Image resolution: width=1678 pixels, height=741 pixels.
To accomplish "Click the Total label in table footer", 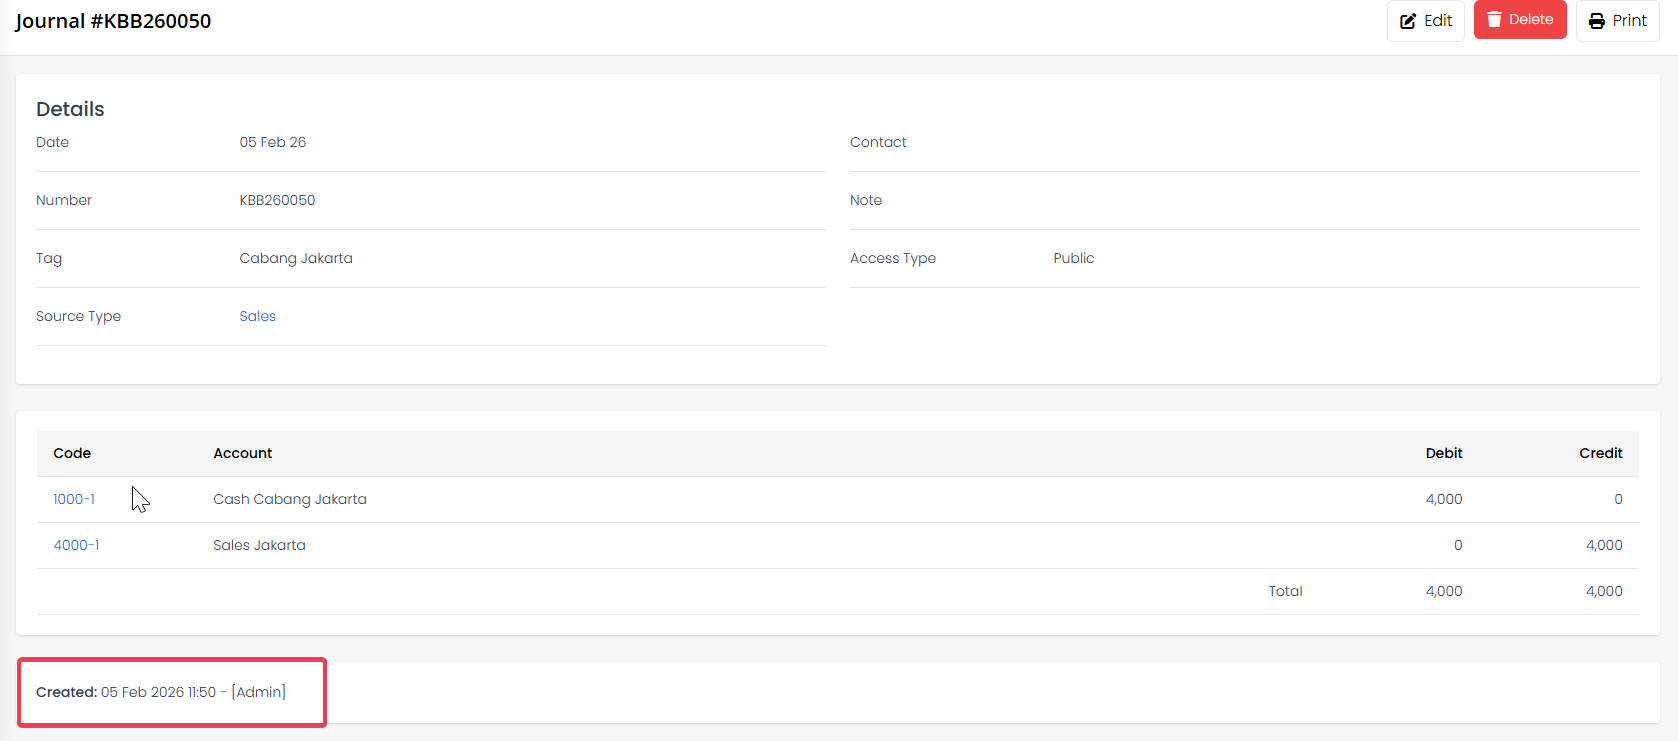I will 1285,591.
